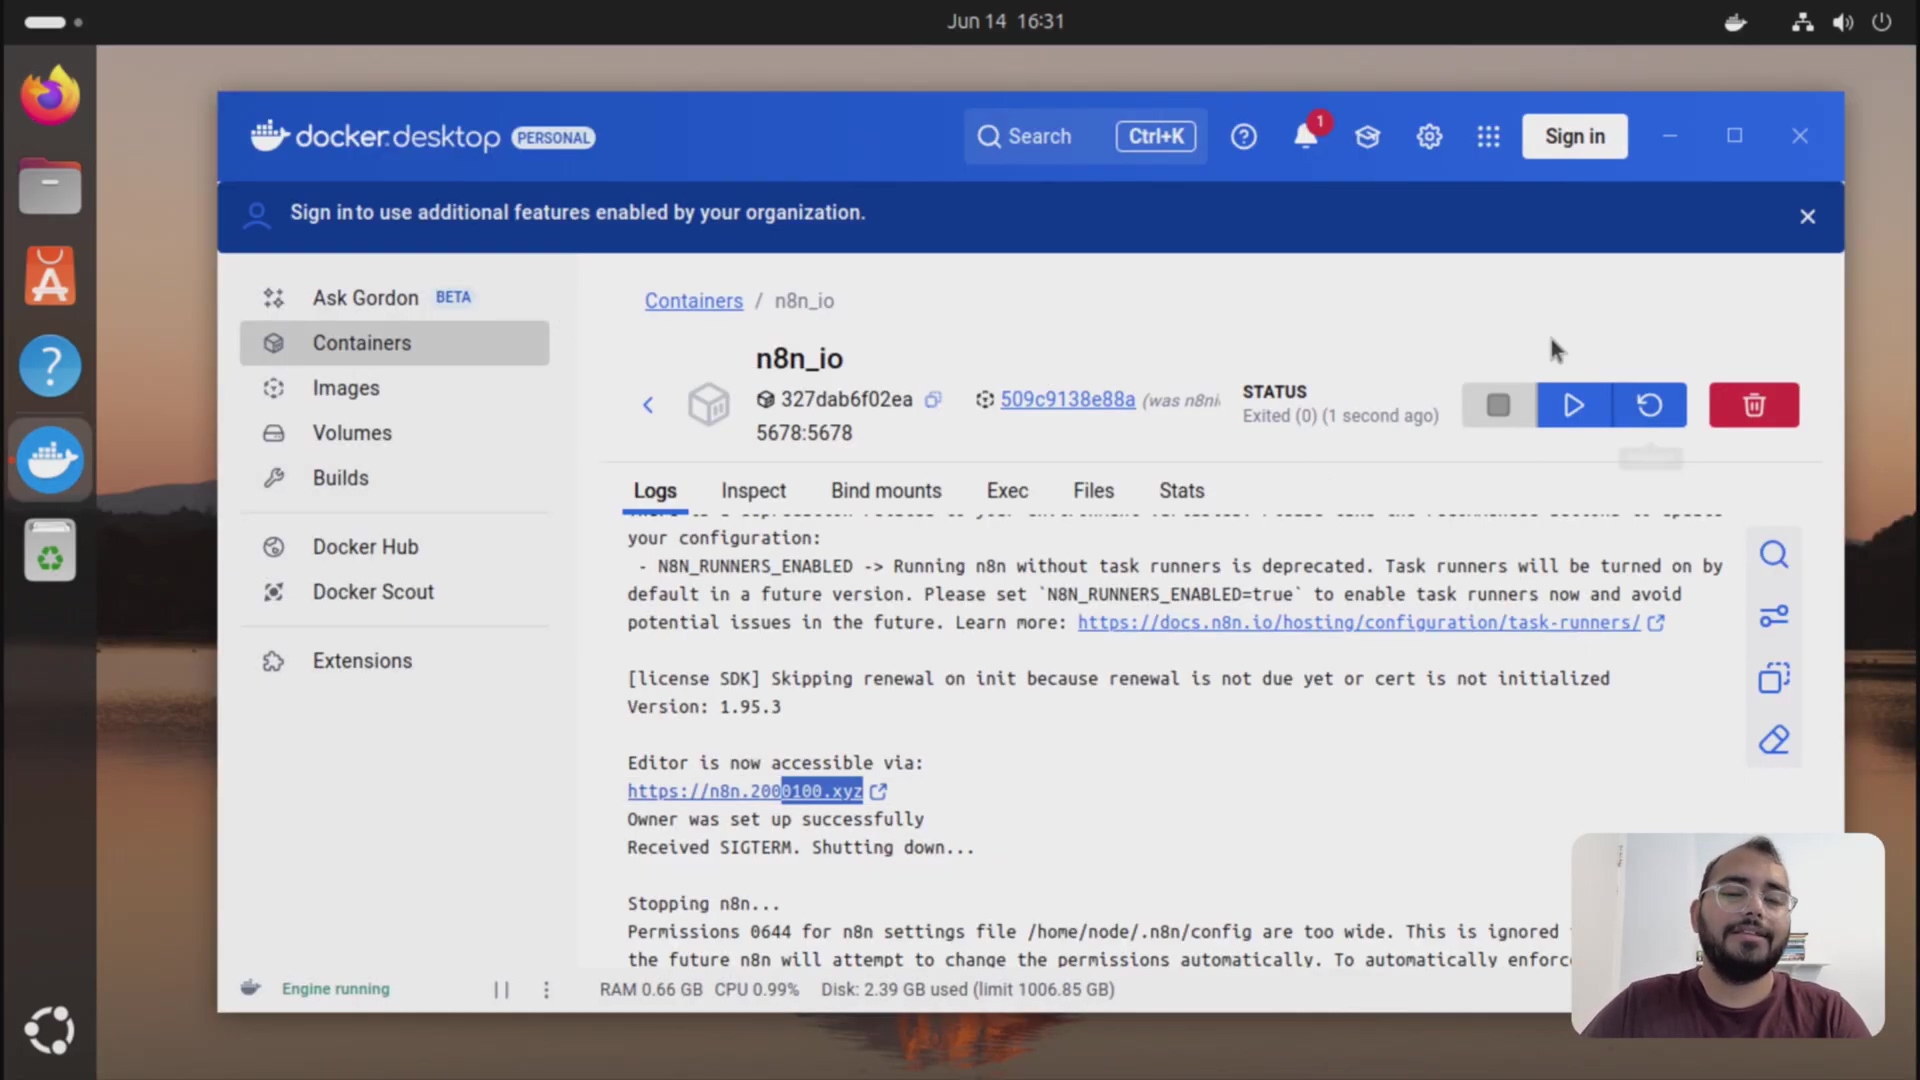
Task: Open the Learning center graduation cap icon
Action: pyautogui.click(x=1367, y=136)
